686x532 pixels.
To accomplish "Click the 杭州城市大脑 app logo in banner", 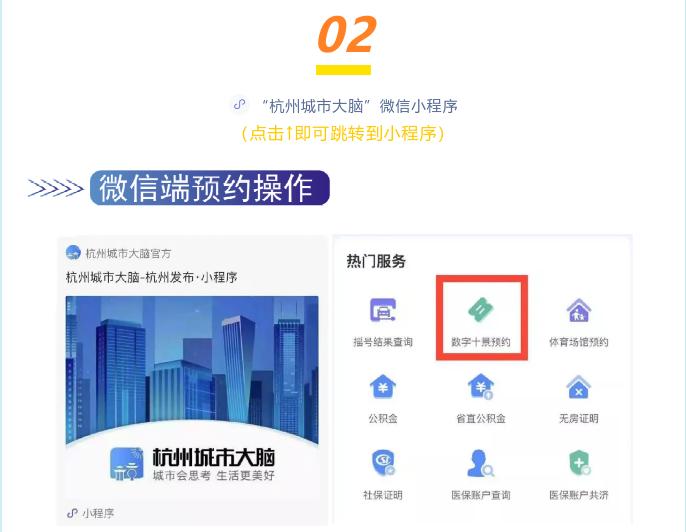I will (x=127, y=464).
